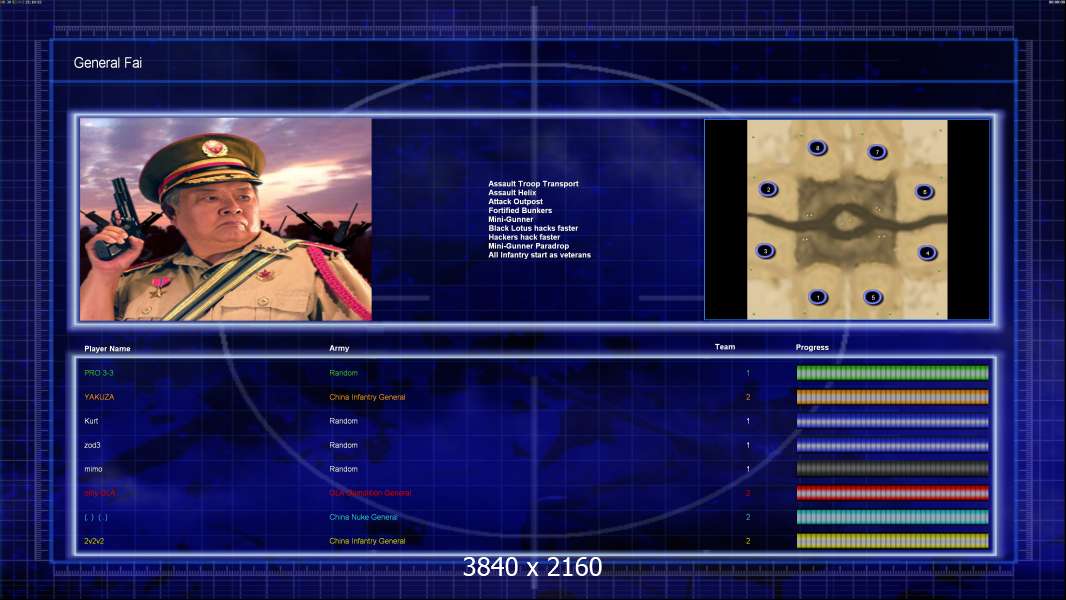Image resolution: width=1066 pixels, height=600 pixels.
Task: Click zod3's progress bar
Action: 893,445
